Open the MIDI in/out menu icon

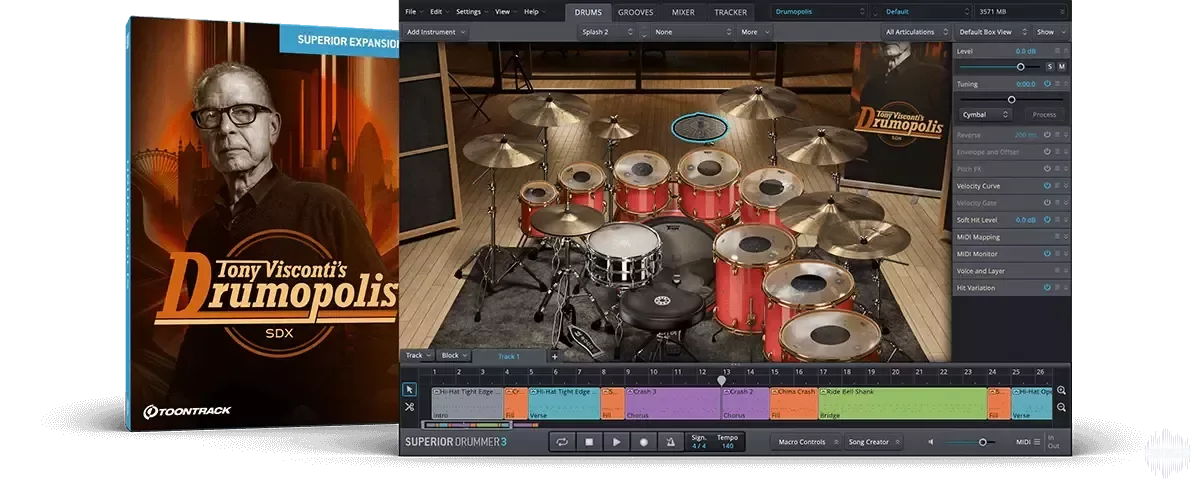[x=1037, y=441]
